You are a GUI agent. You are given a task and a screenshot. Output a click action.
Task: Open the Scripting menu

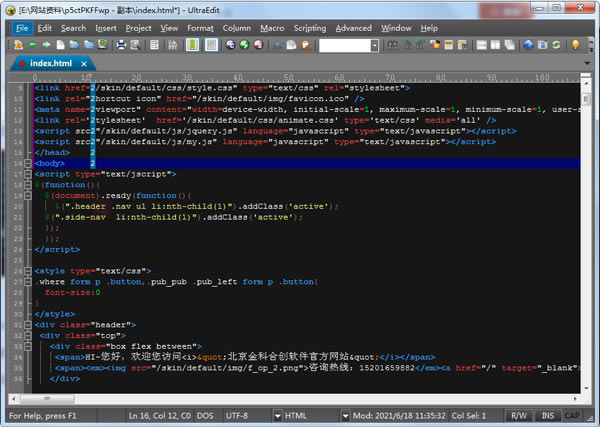(x=310, y=28)
